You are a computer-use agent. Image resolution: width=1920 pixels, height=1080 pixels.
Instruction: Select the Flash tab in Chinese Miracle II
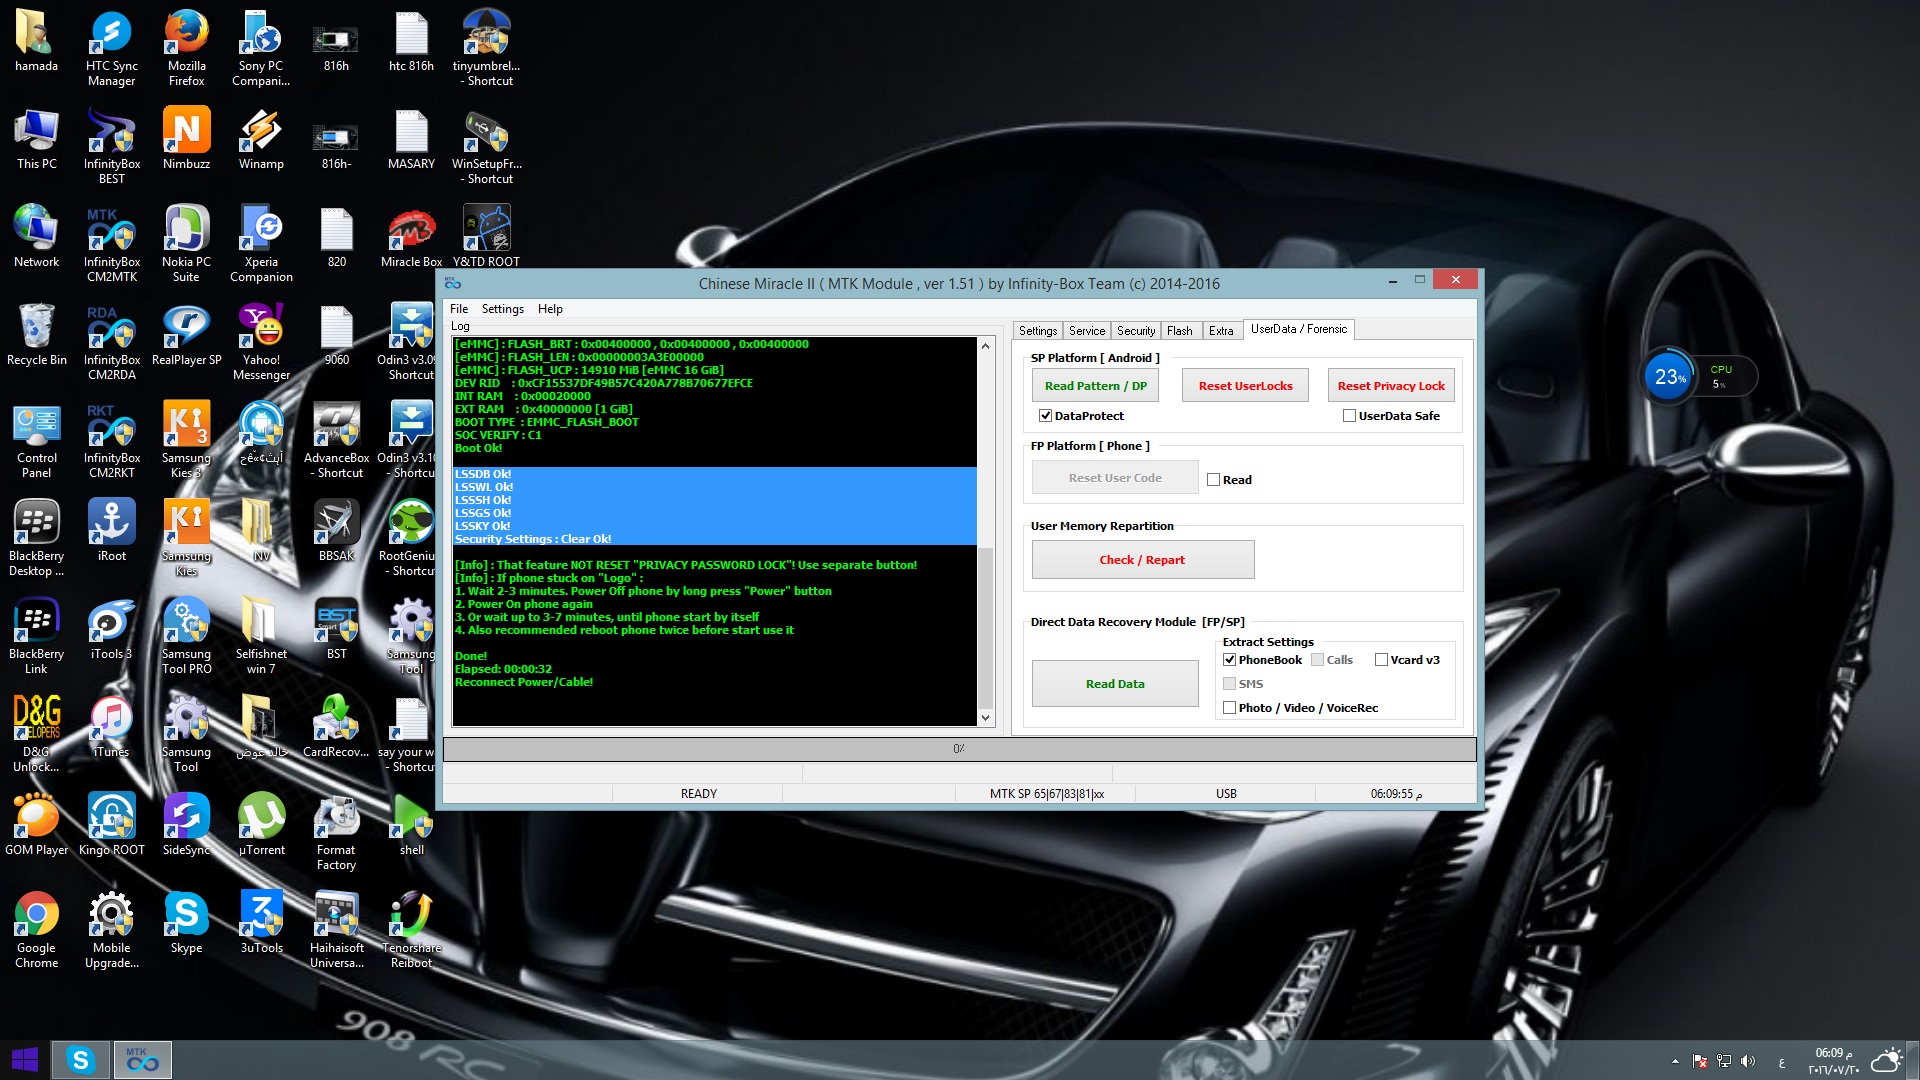coord(1179,328)
